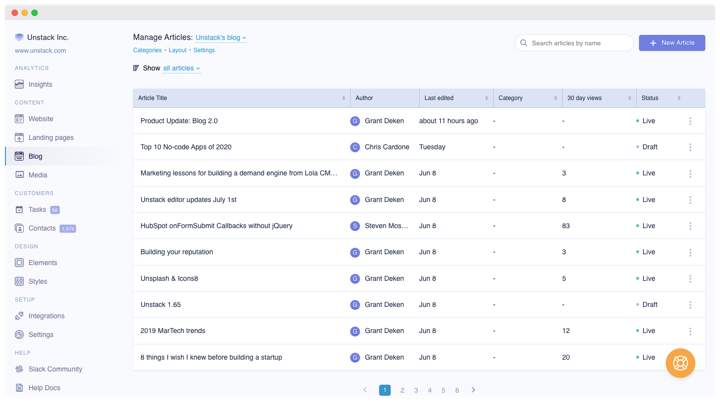Click the search magnifier icon
The width and height of the screenshot is (720, 402).
pyautogui.click(x=523, y=43)
